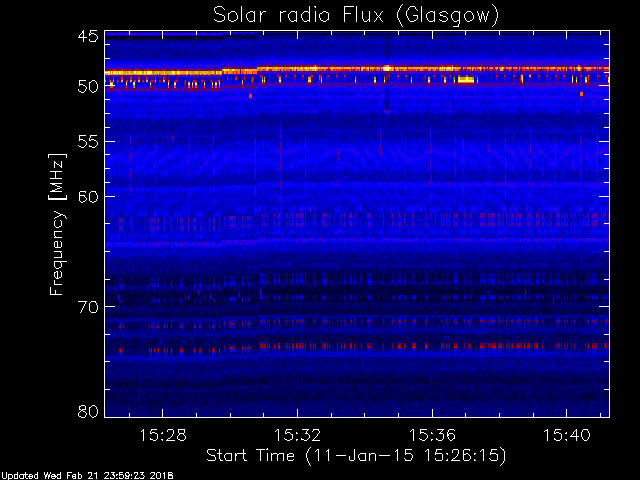Select the 15:32 time tick label
The width and height of the screenshot is (640, 480).
pos(301,435)
